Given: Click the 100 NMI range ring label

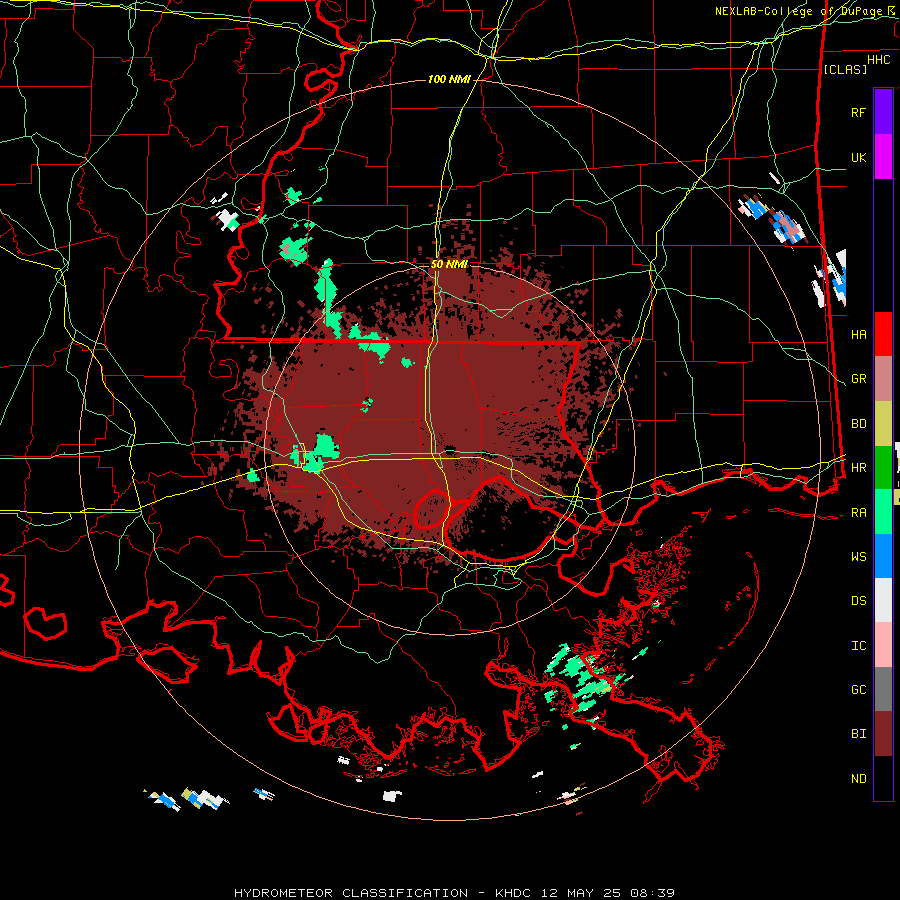Looking at the screenshot, I should coord(449,79).
